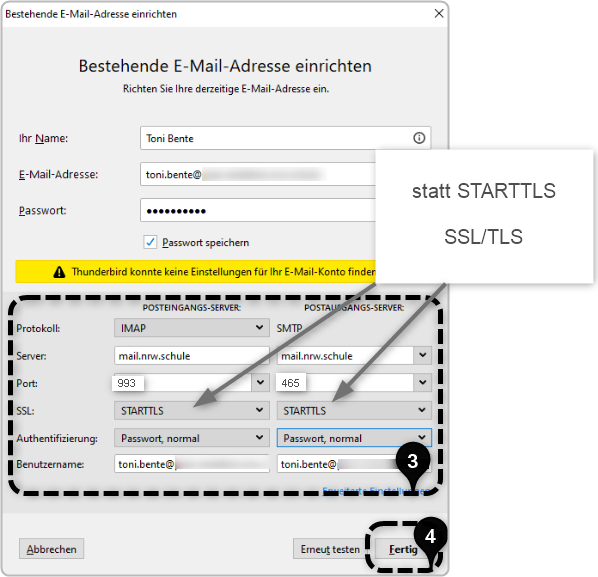Focus the Passwort input field
The image size is (598, 577).
258,210
